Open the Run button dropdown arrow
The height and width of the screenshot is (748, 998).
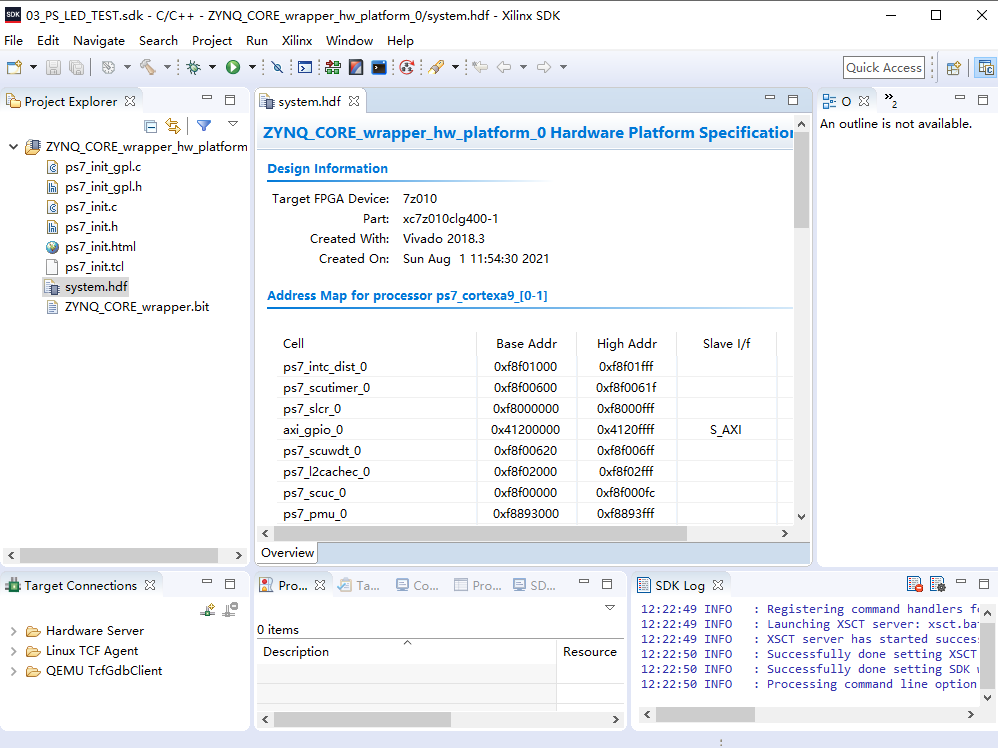(252, 67)
